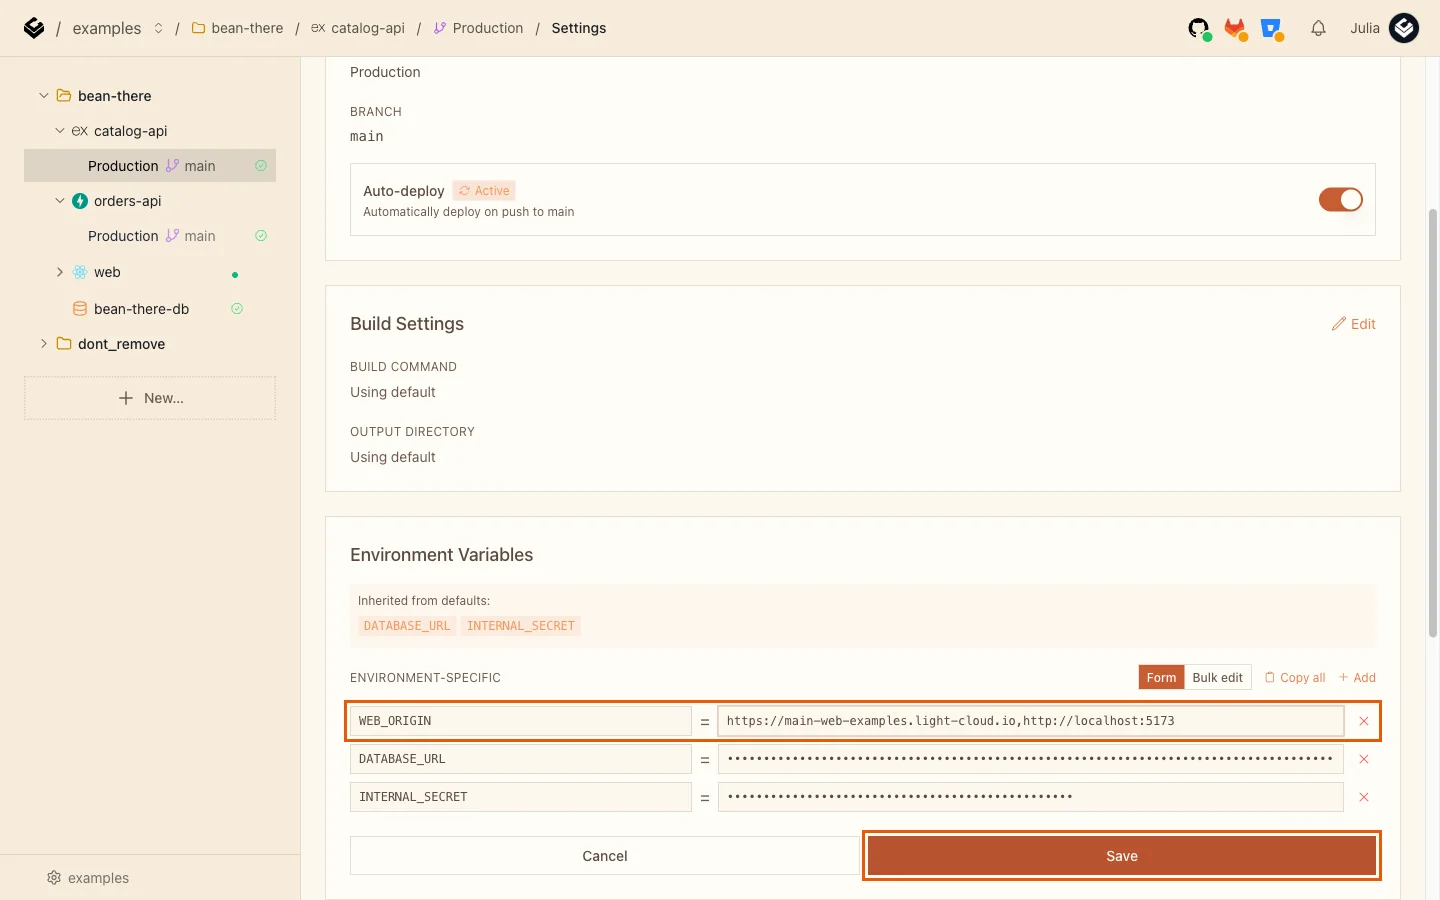Go to Production breadcrumb
Image resolution: width=1440 pixels, height=900 pixels.
click(478, 28)
